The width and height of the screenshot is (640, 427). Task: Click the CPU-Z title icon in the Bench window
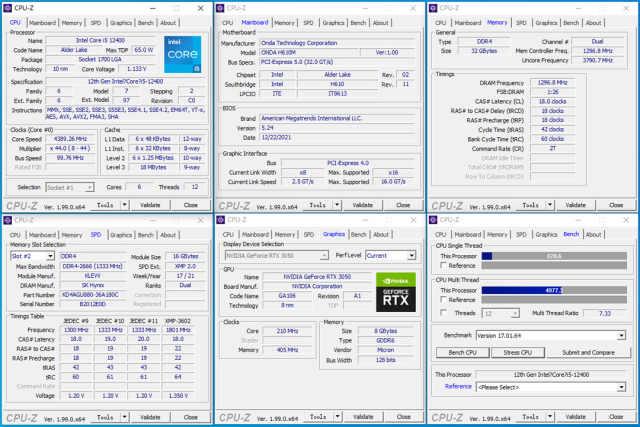click(433, 220)
